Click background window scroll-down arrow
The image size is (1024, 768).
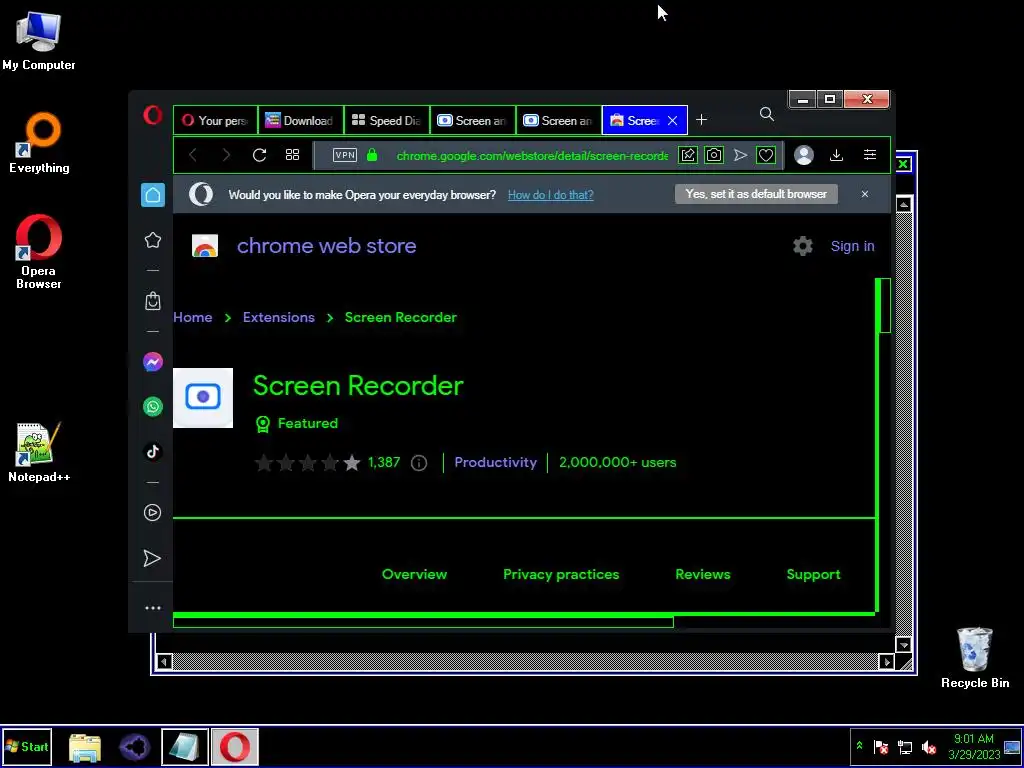pyautogui.click(x=904, y=645)
